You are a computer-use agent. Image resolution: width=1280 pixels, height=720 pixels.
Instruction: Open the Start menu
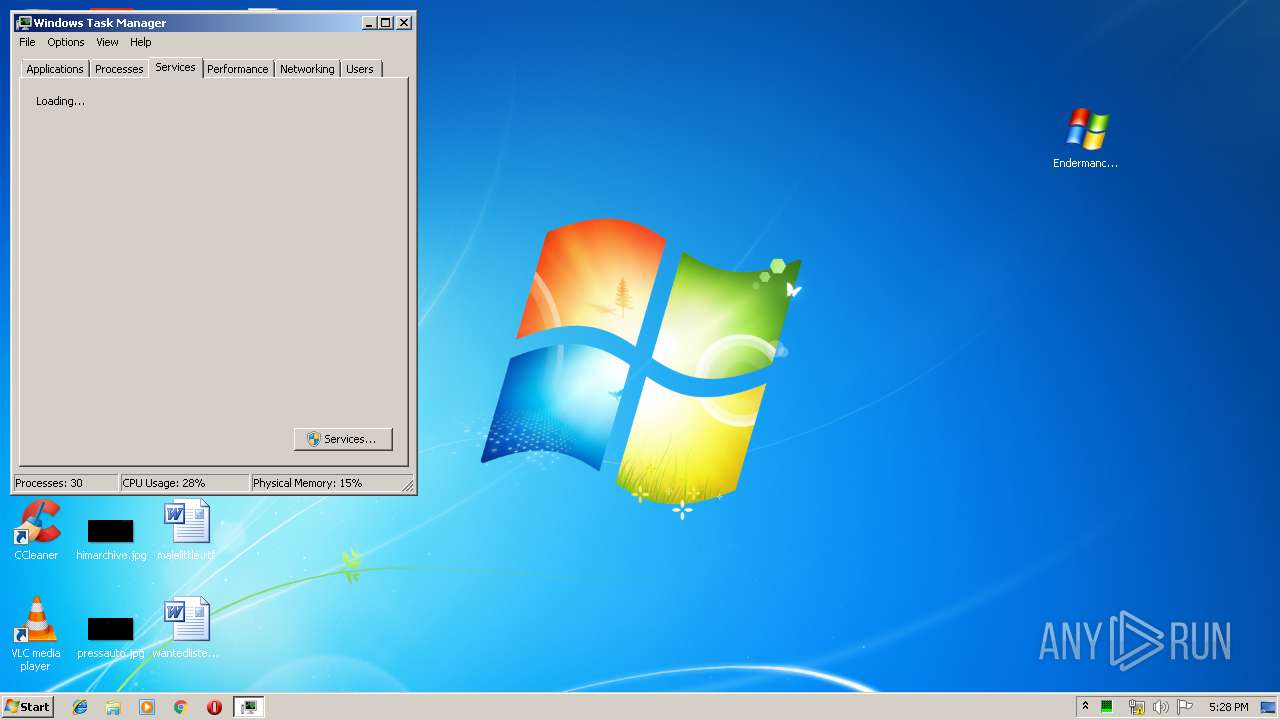(x=27, y=707)
